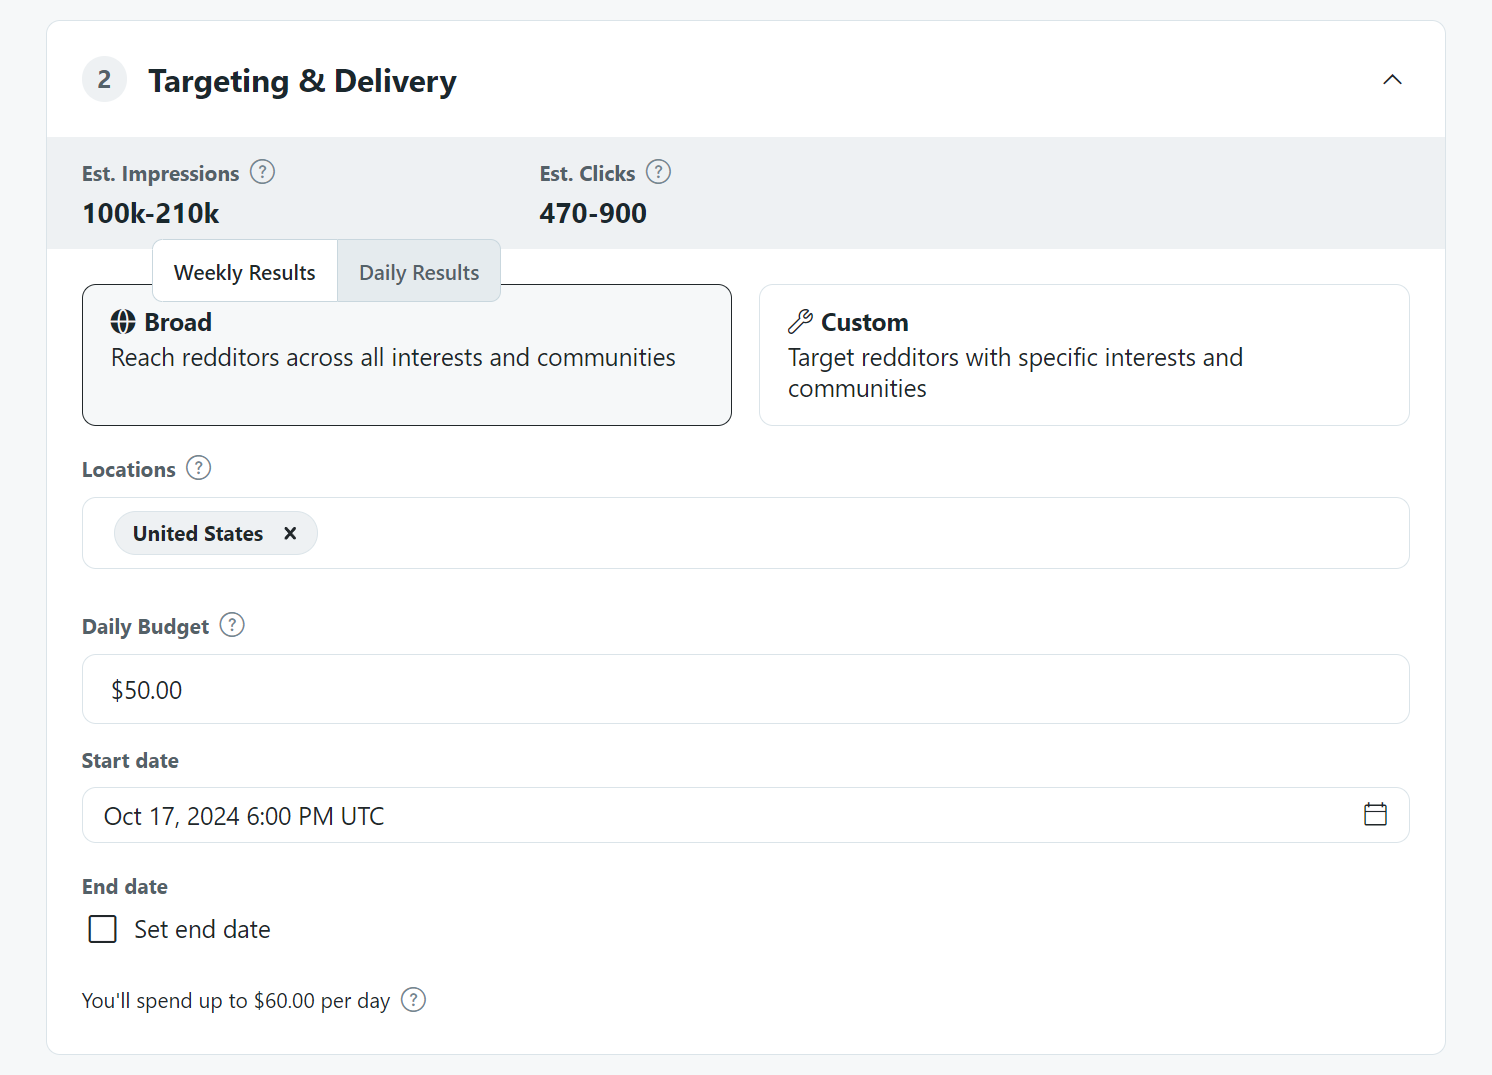Open the Daily Budget help icon
The height and width of the screenshot is (1075, 1492).
click(232, 625)
